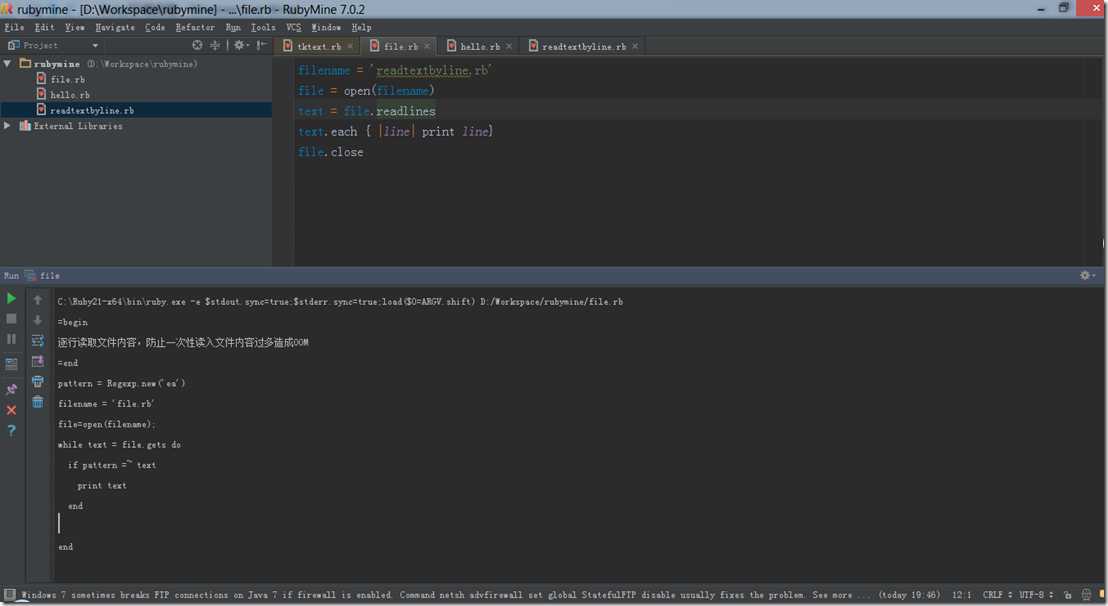Screen dimensions: 1108x606
Task: Click the 'file' run configuration tab label
Action: [x=49, y=275]
